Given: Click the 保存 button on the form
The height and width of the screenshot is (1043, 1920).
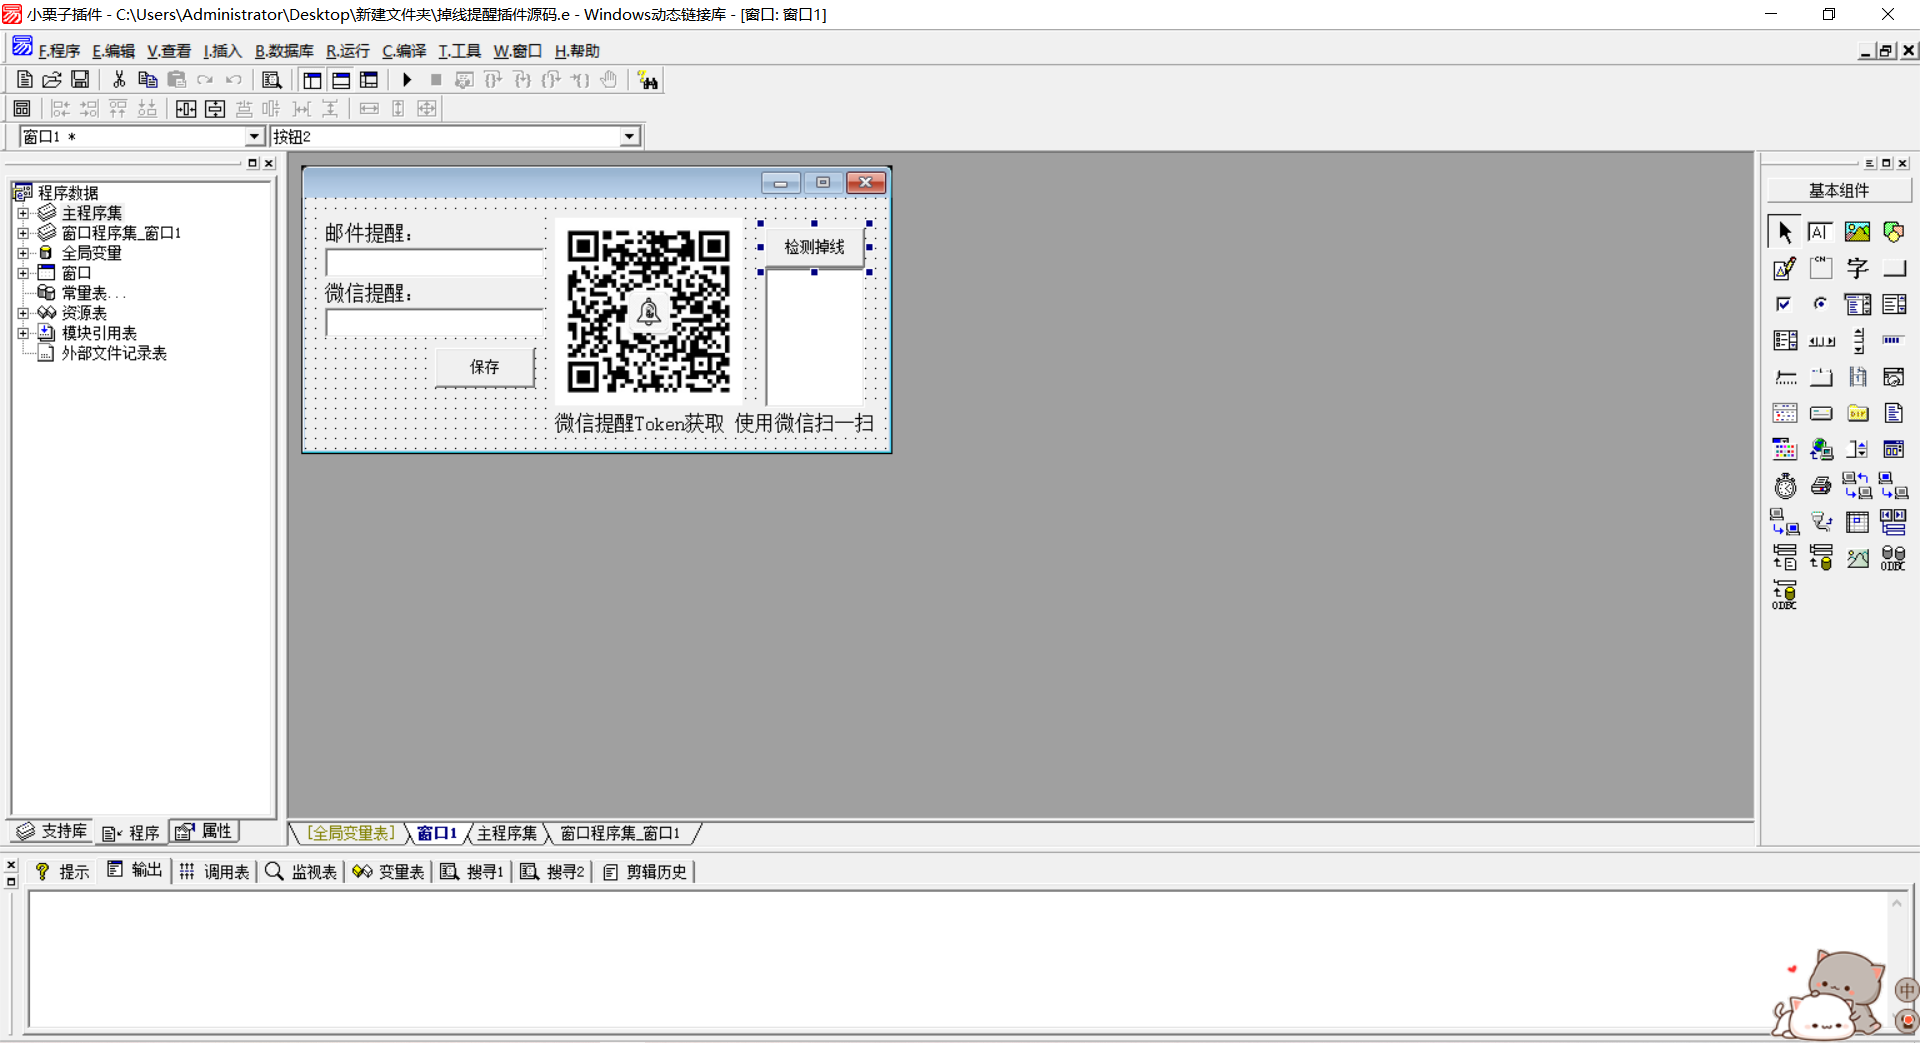Looking at the screenshot, I should coord(485,367).
